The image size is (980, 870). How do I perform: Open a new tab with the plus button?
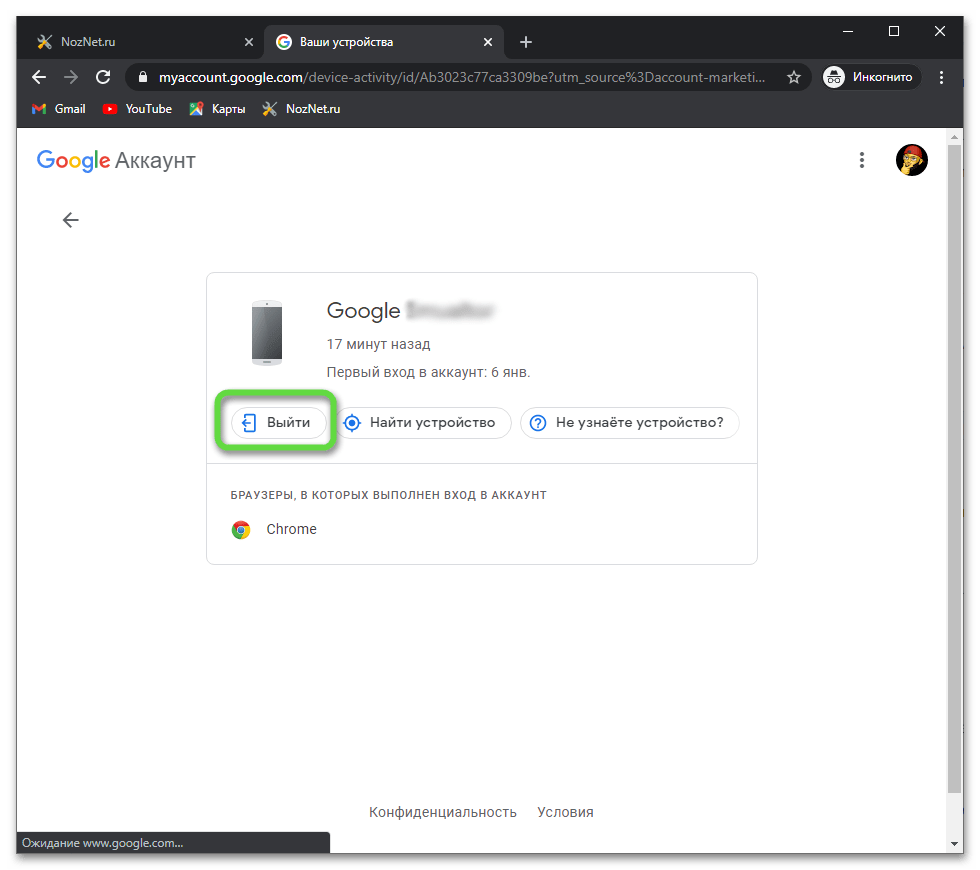(526, 42)
